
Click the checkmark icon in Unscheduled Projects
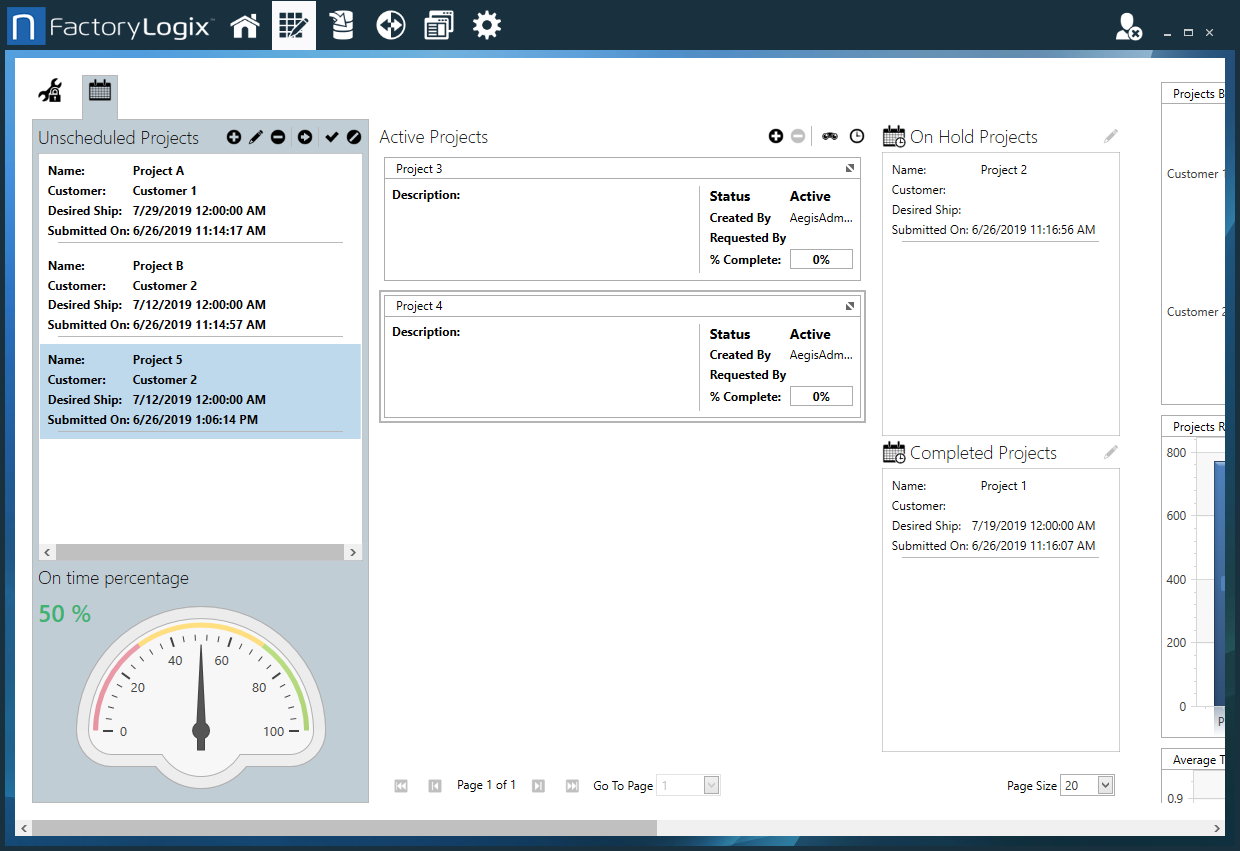click(332, 137)
